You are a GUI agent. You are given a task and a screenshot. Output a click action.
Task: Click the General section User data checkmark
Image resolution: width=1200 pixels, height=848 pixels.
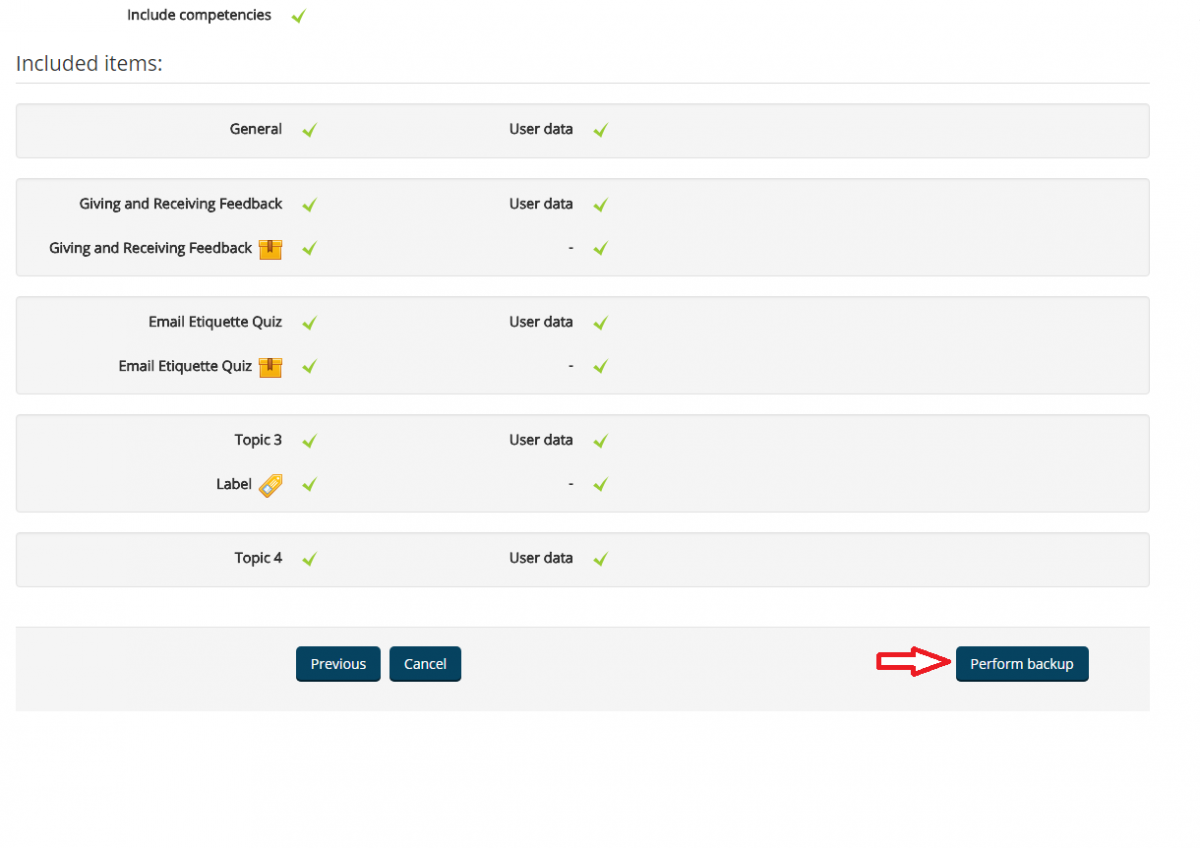(600, 130)
